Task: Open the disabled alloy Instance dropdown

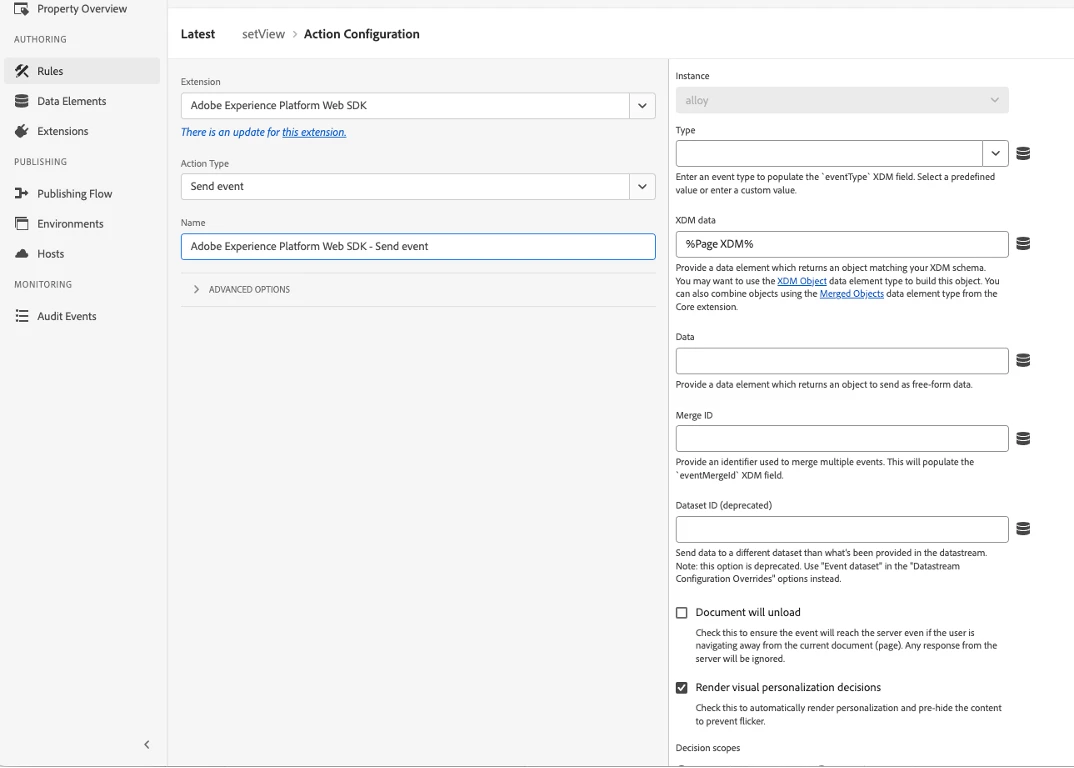Action: [842, 101]
